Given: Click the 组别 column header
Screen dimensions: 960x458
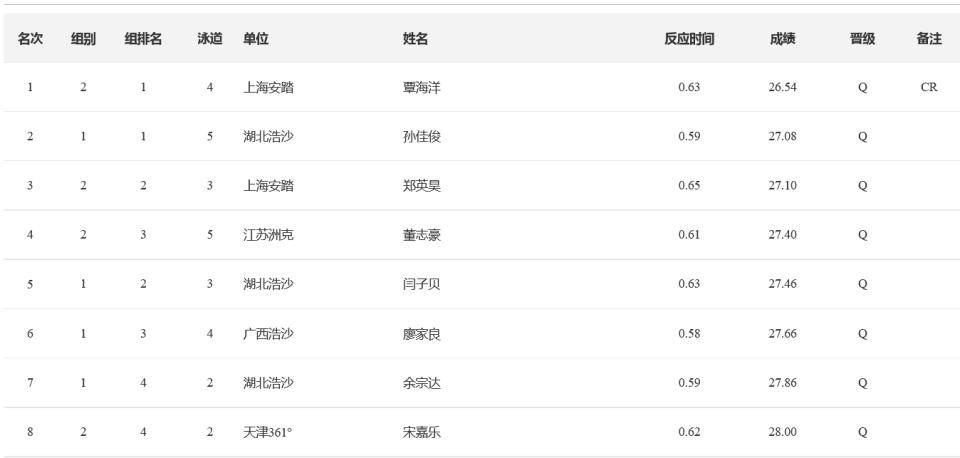Looking at the screenshot, I should tap(83, 39).
